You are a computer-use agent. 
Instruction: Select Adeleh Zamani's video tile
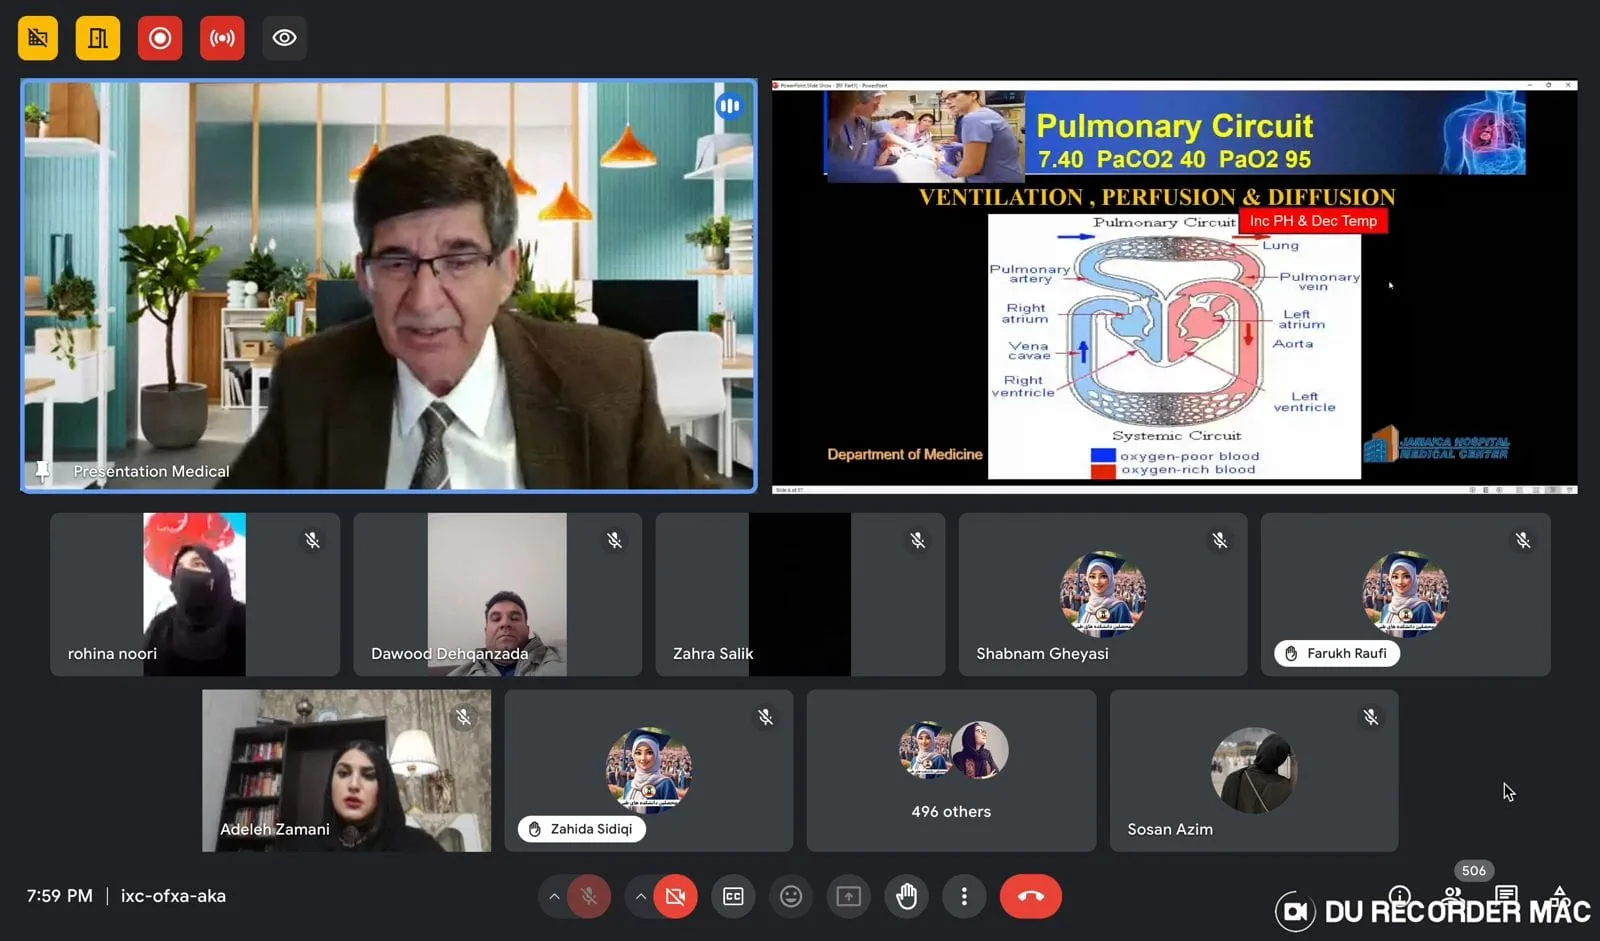click(346, 770)
